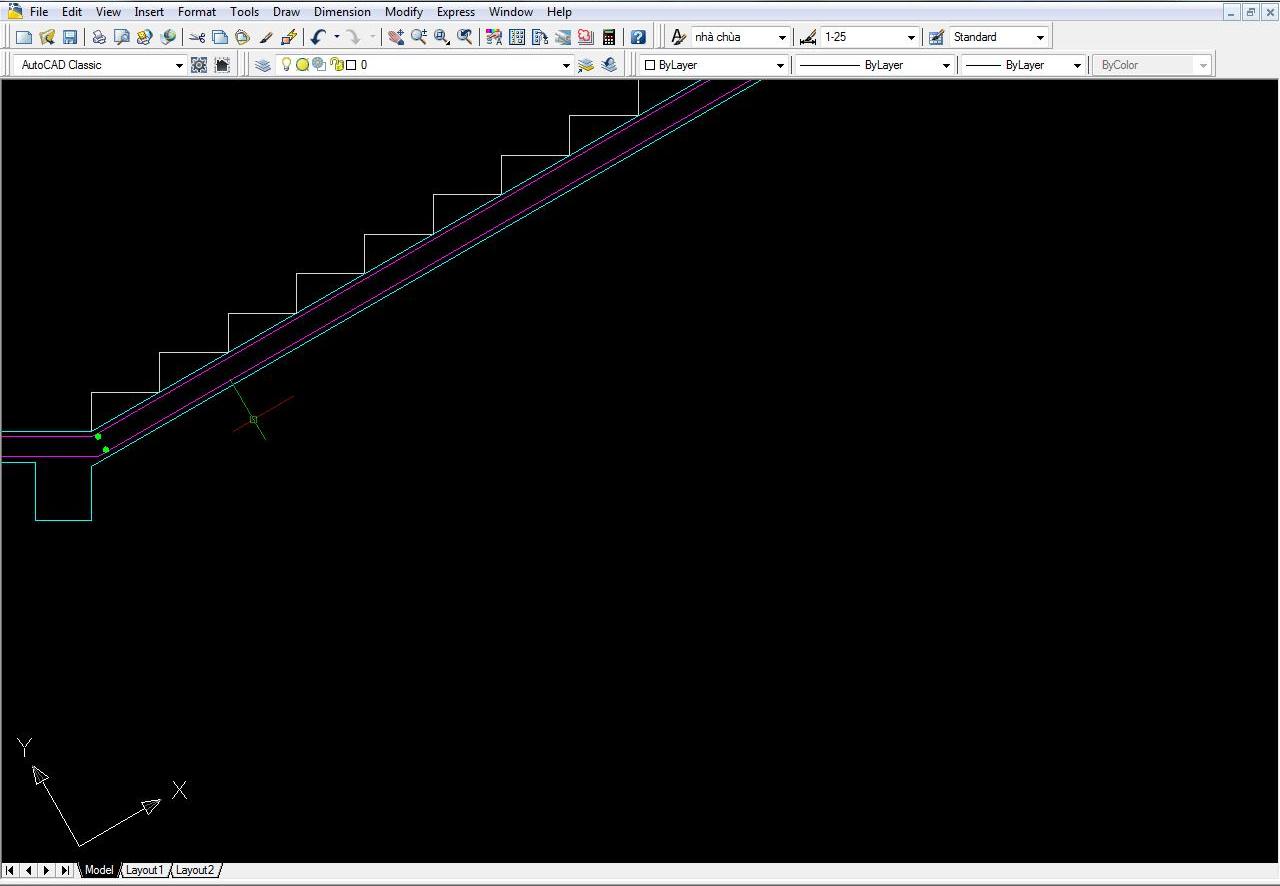The image size is (1280, 886).
Task: Open Dimension Style manager icon
Action: point(808,37)
